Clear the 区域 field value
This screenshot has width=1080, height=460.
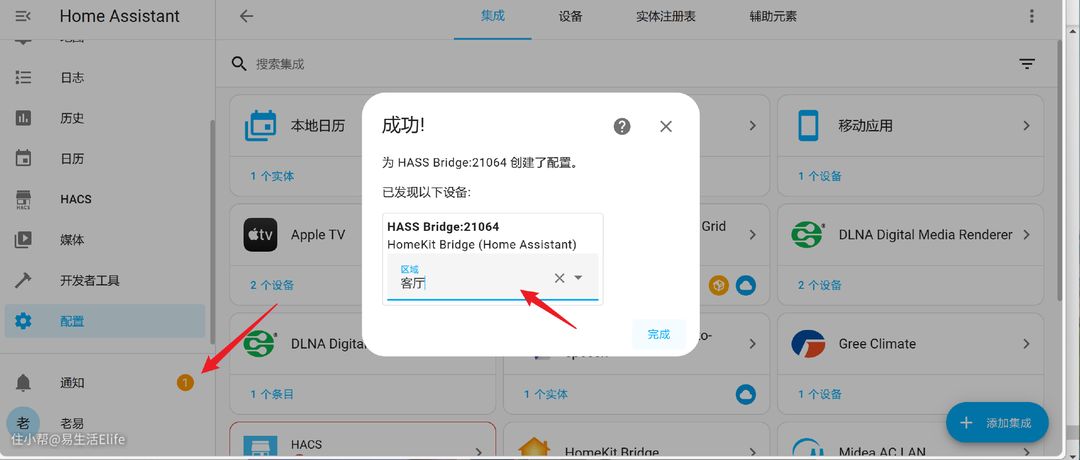tap(559, 278)
